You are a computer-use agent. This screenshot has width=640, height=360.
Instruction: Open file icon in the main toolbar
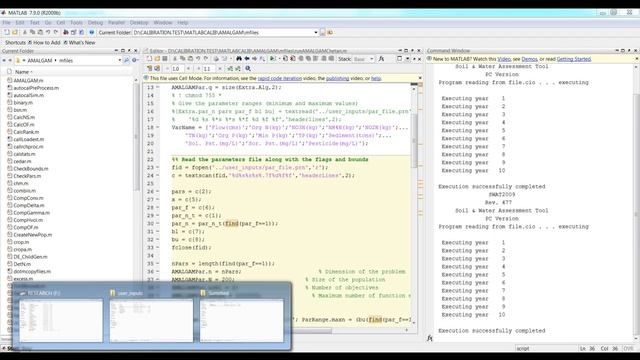(x=15, y=32)
